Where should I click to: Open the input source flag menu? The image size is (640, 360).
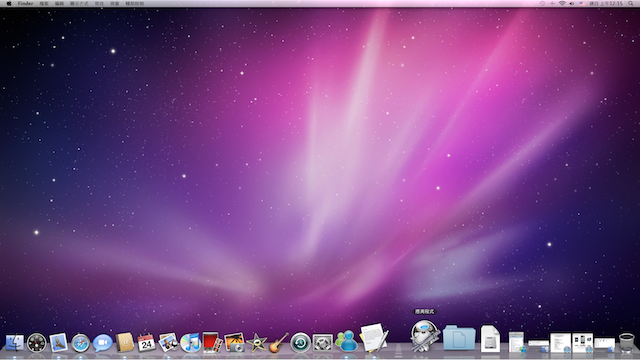[x=582, y=3]
